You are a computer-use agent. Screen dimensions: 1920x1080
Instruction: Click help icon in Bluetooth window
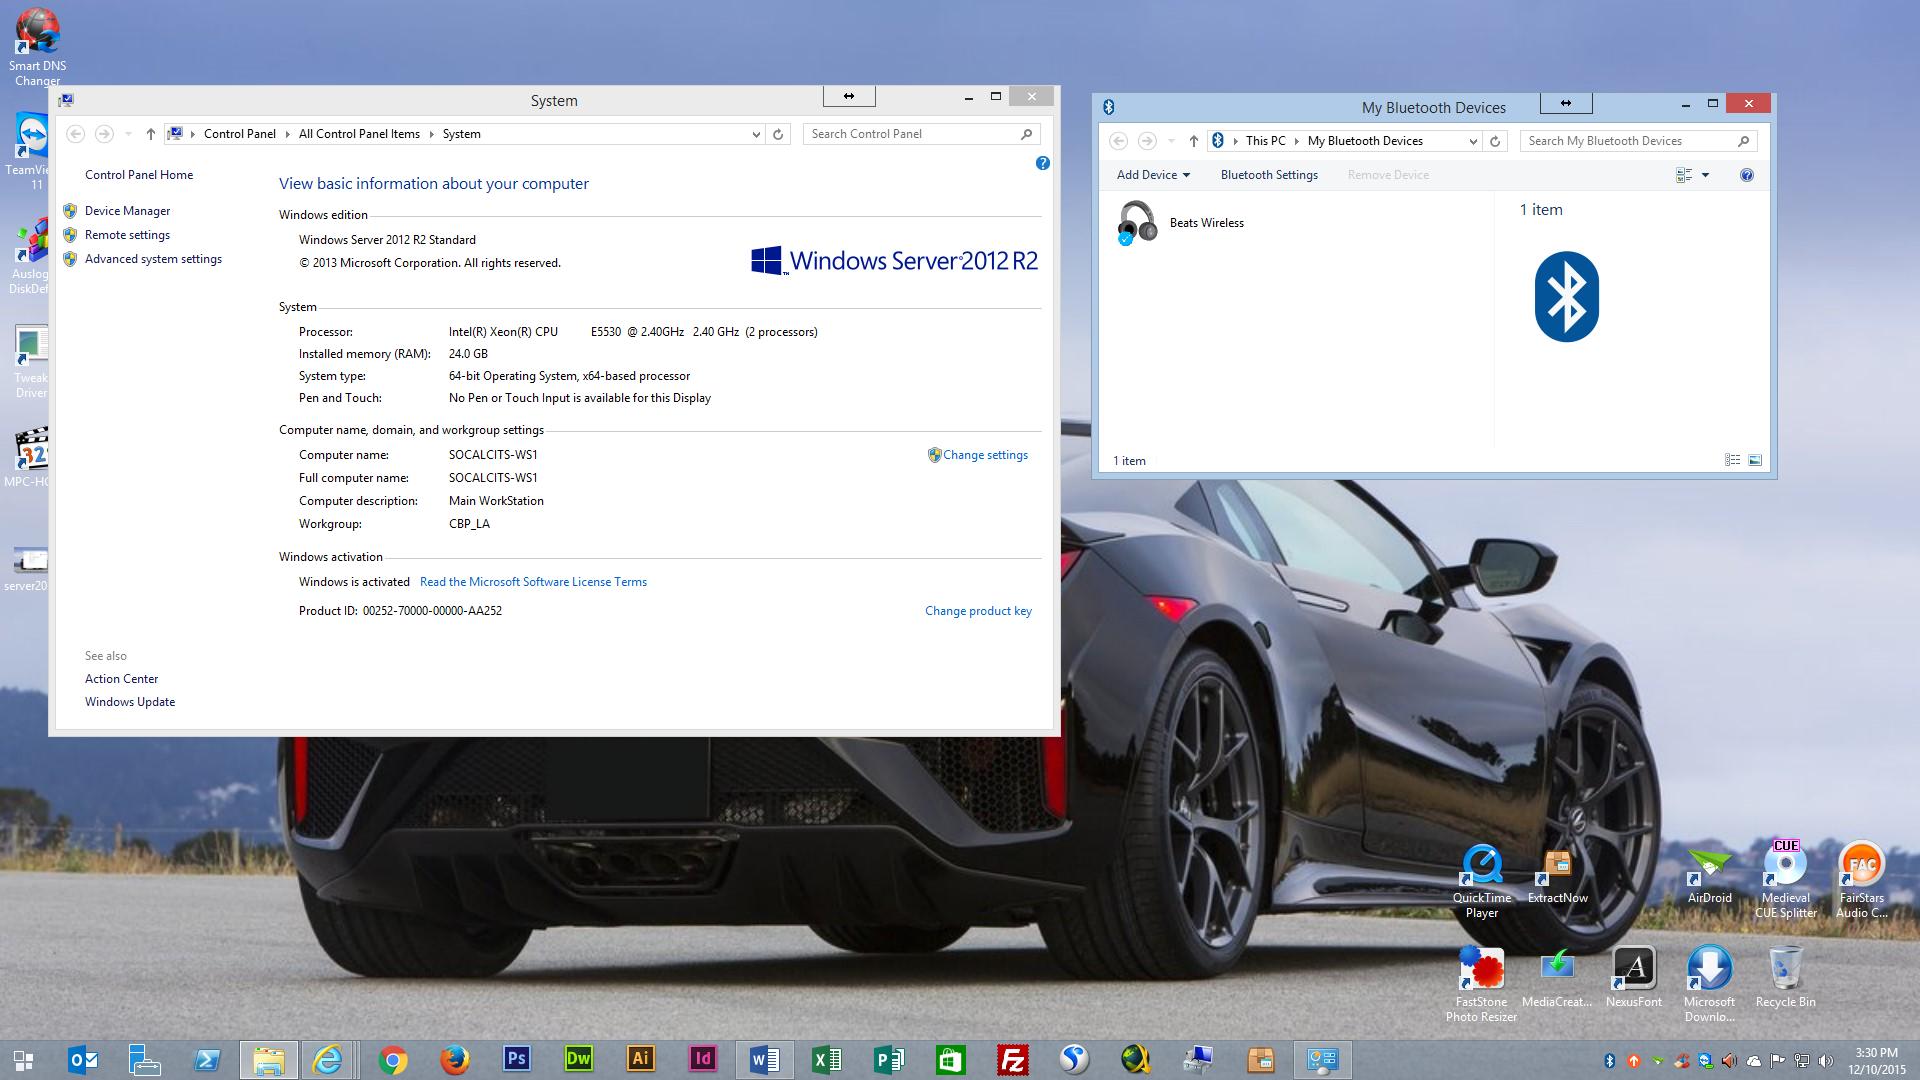(1747, 175)
